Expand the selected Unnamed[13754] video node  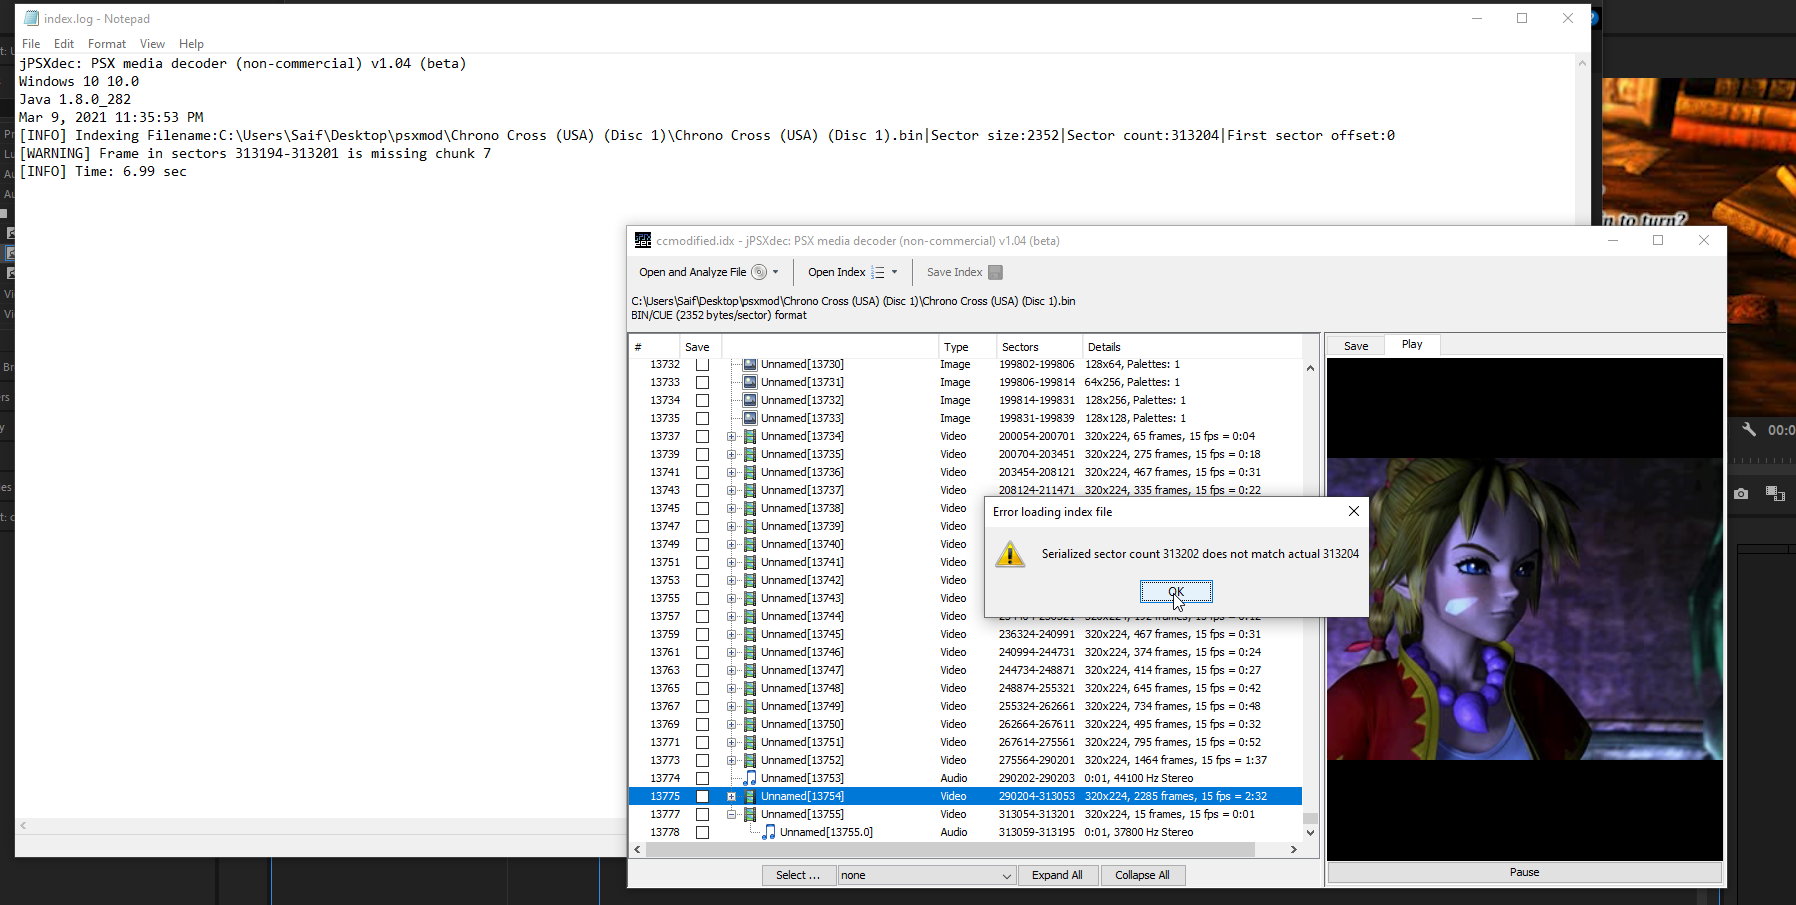[731, 796]
